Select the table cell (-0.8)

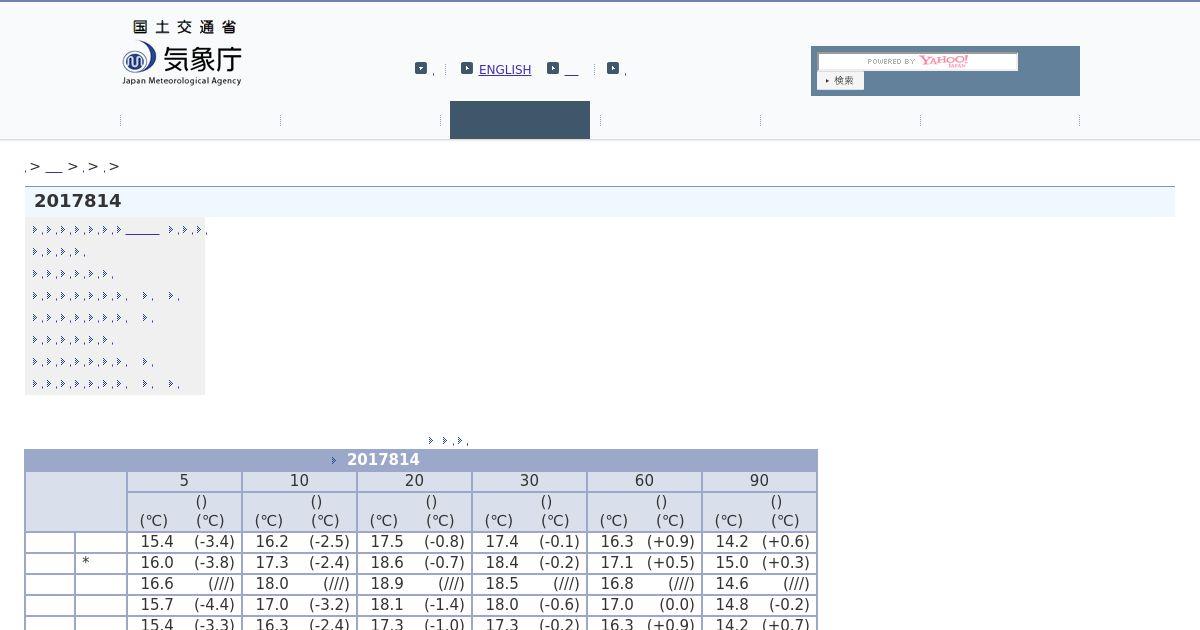pyautogui.click(x=444, y=542)
